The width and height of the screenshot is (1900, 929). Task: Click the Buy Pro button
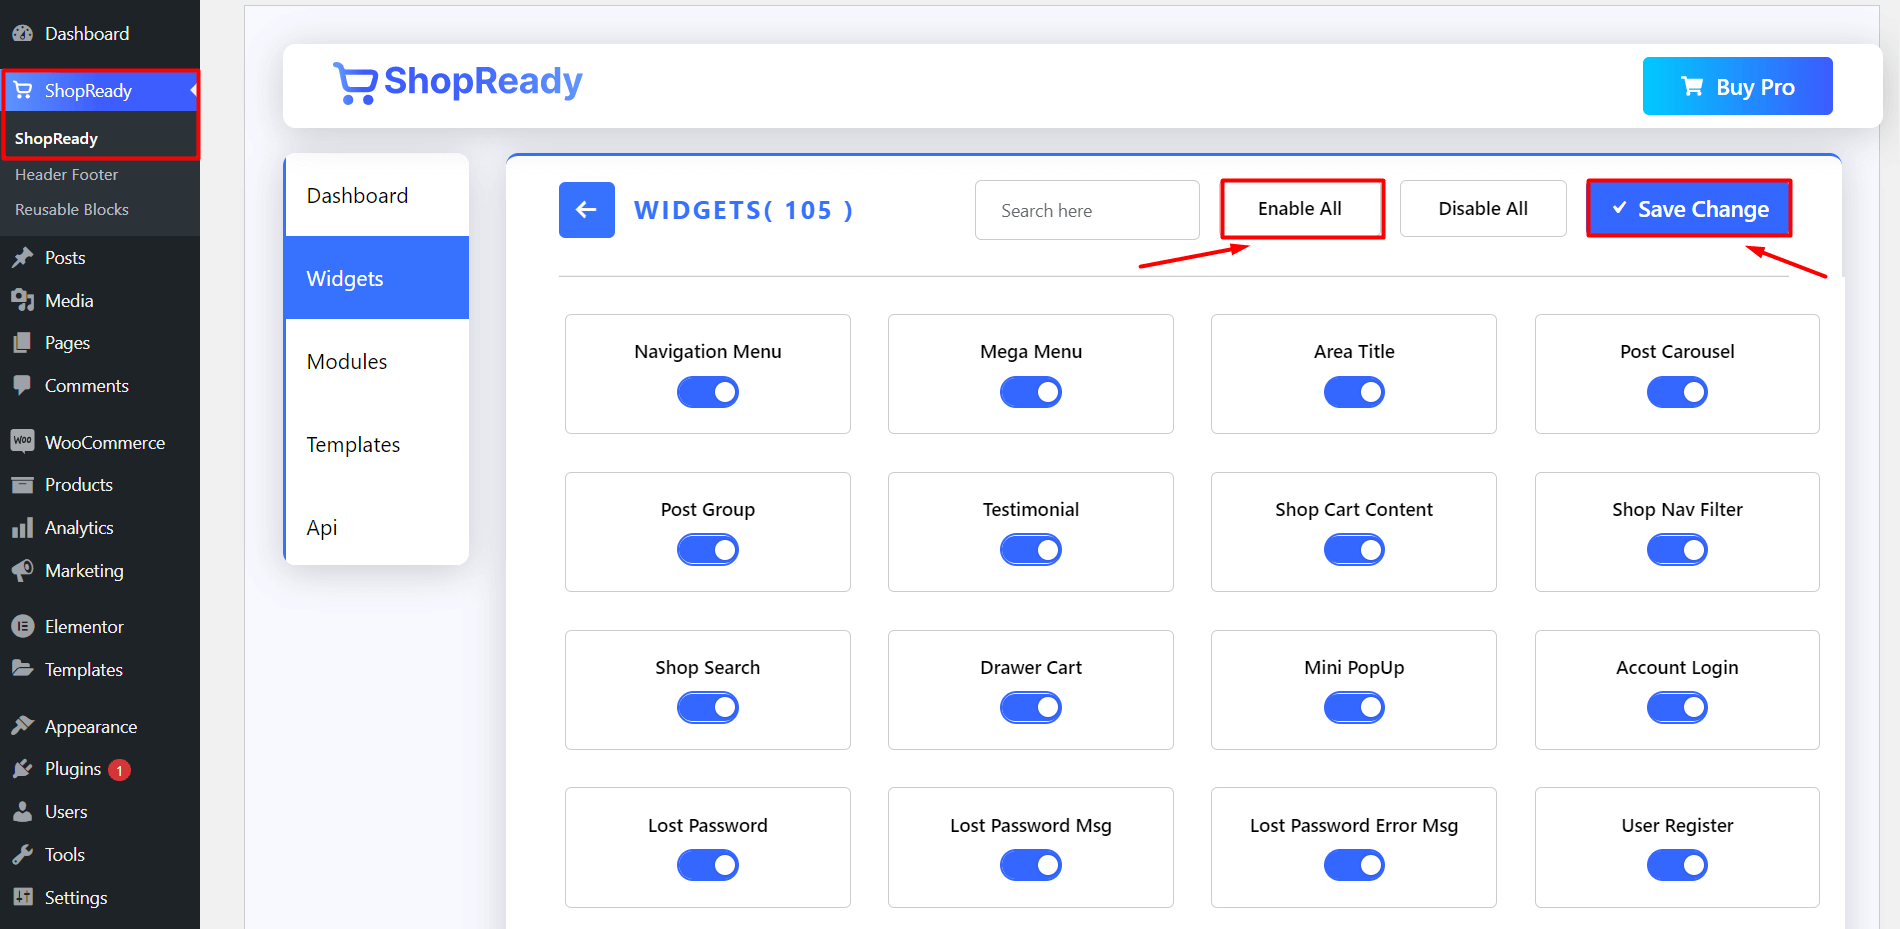point(1737,86)
